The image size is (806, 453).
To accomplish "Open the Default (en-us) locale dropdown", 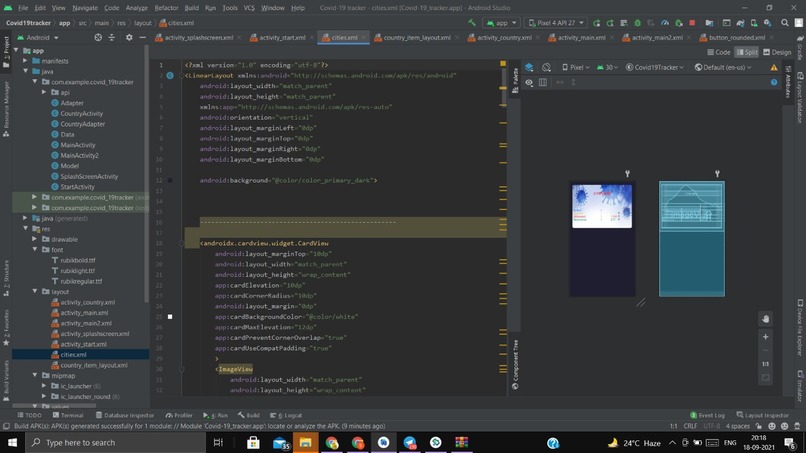I will tap(723, 67).
